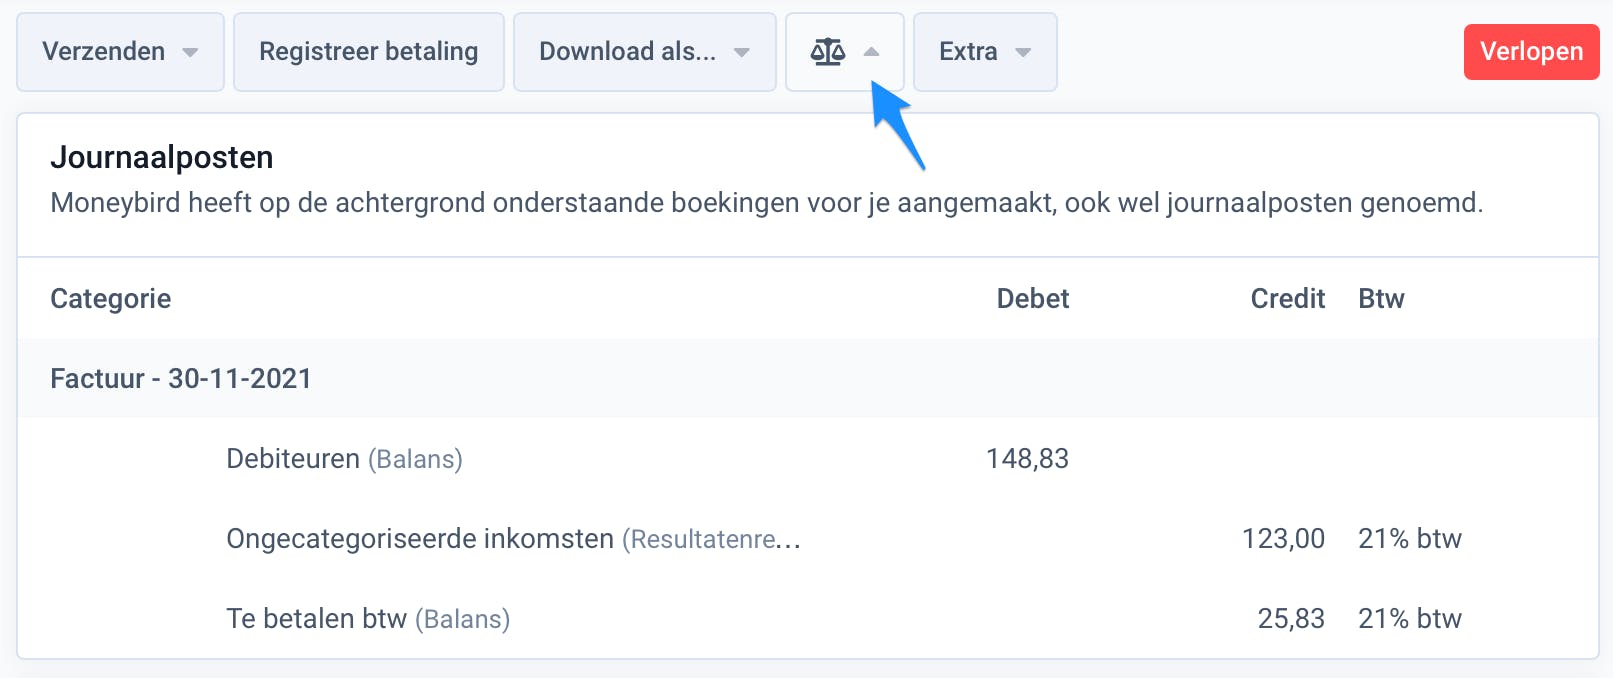Image resolution: width=1613 pixels, height=678 pixels.
Task: Click the Resultatenrekening link for Ongecategoriseerde inkomsten
Action: [x=710, y=538]
